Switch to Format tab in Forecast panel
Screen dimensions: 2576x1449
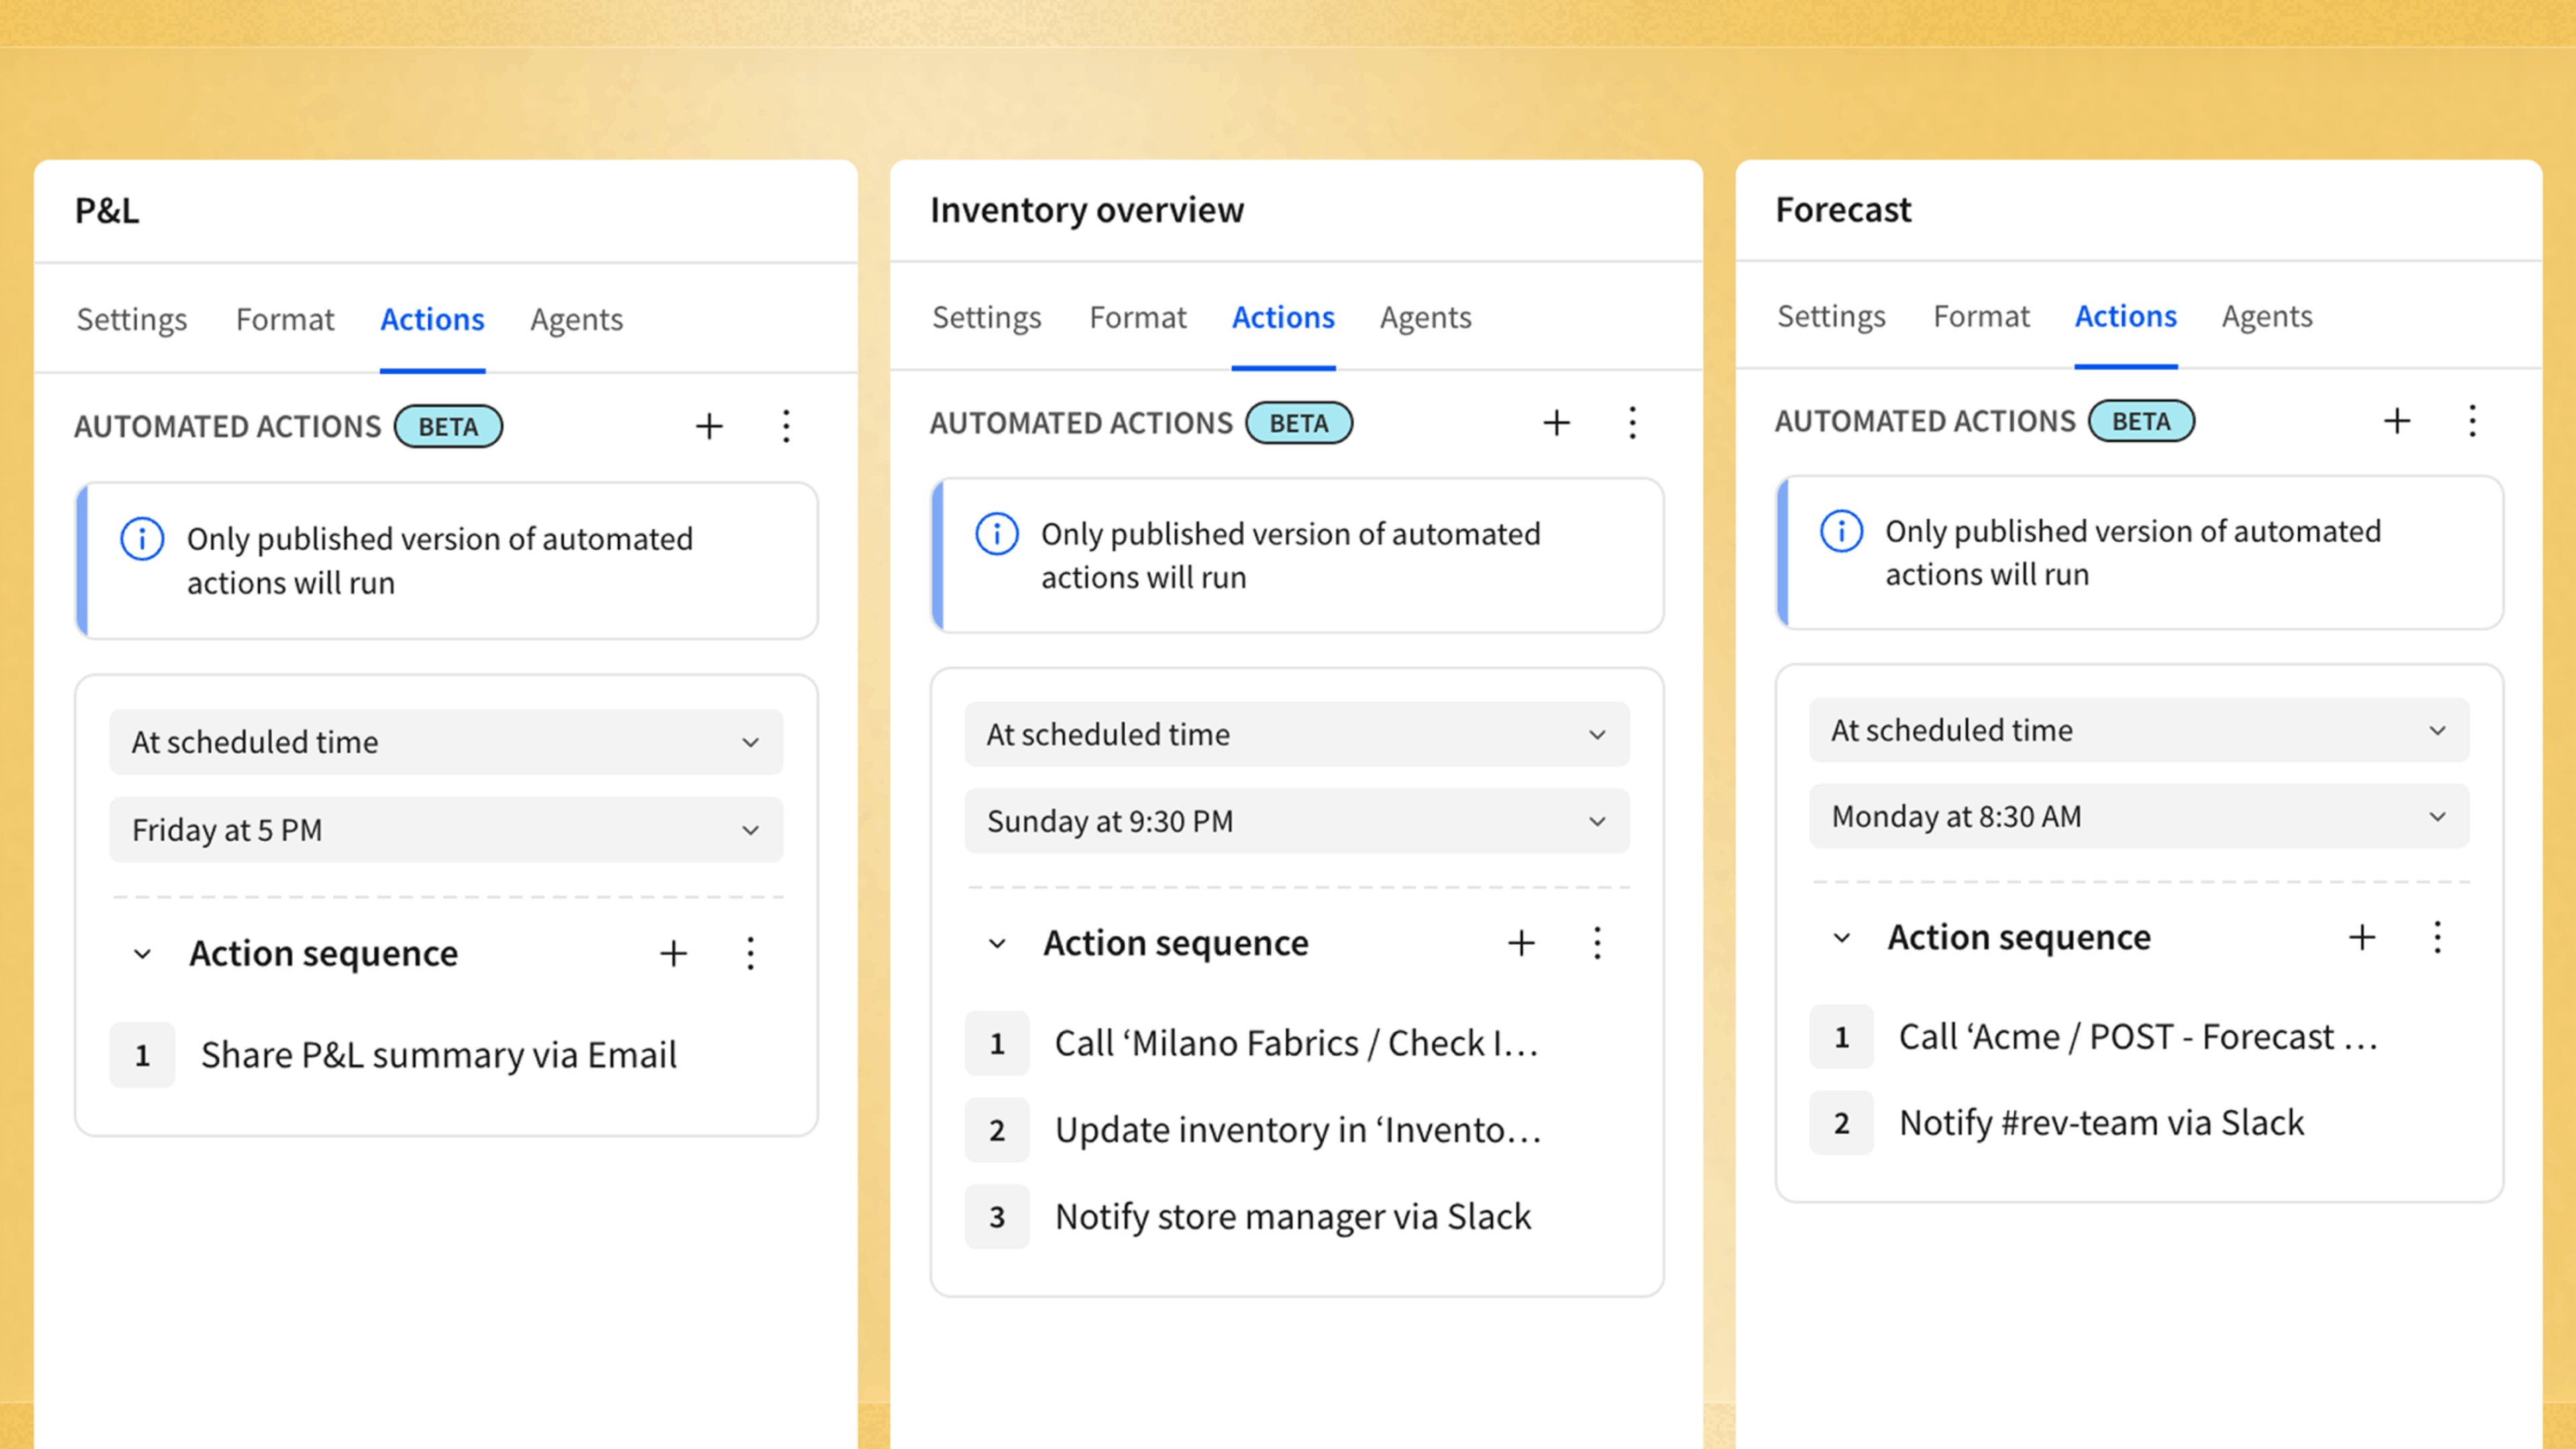coord(1981,317)
